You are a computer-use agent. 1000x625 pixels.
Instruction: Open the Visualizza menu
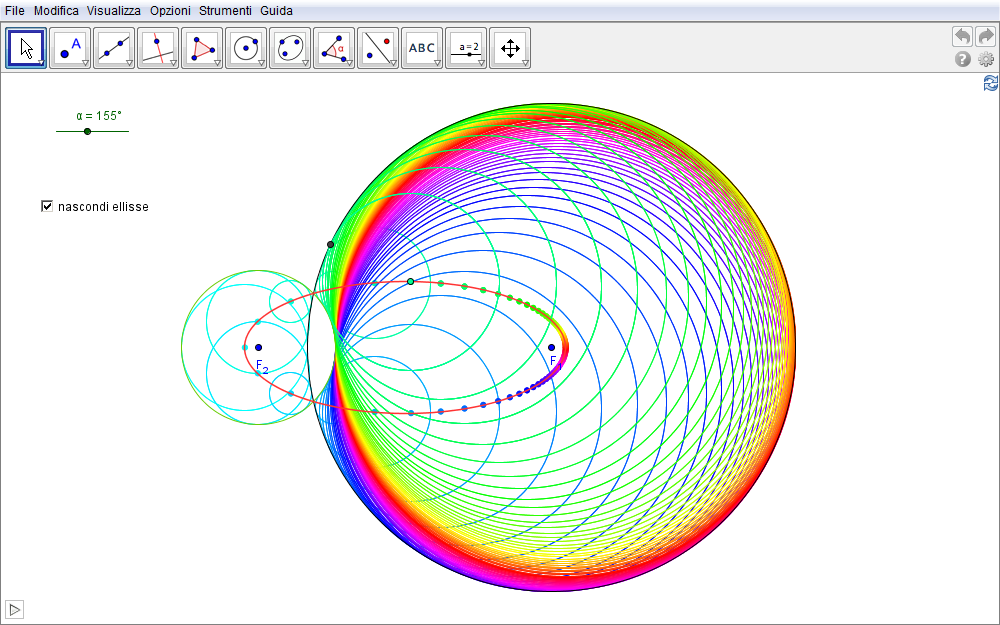click(x=113, y=10)
